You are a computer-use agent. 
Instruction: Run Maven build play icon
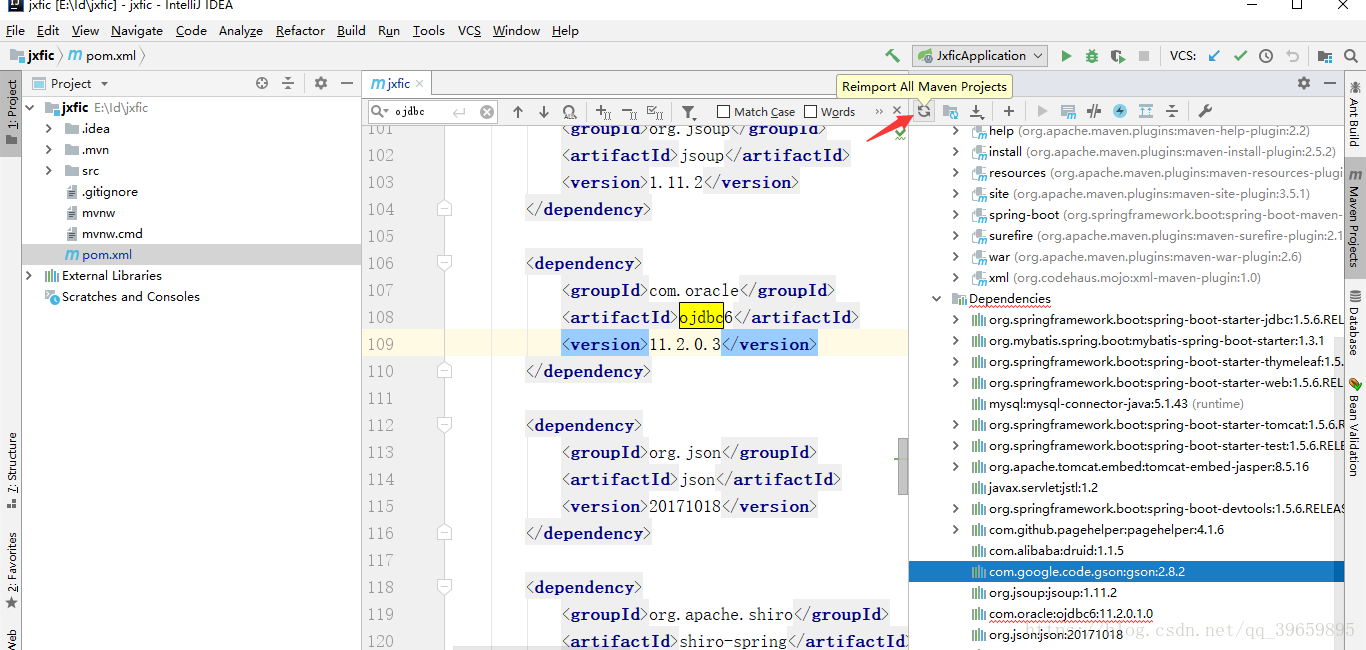[1042, 111]
